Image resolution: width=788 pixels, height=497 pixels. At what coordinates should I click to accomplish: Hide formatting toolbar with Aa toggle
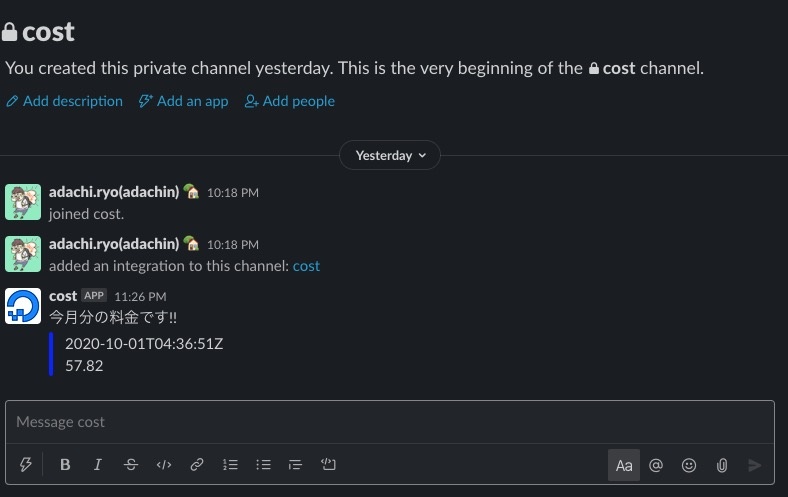(x=624, y=465)
